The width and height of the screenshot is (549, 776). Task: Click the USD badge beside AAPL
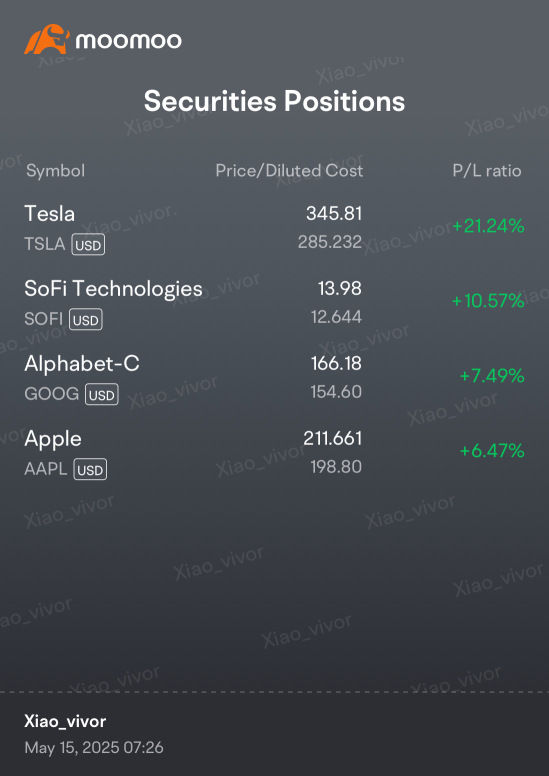(90, 470)
